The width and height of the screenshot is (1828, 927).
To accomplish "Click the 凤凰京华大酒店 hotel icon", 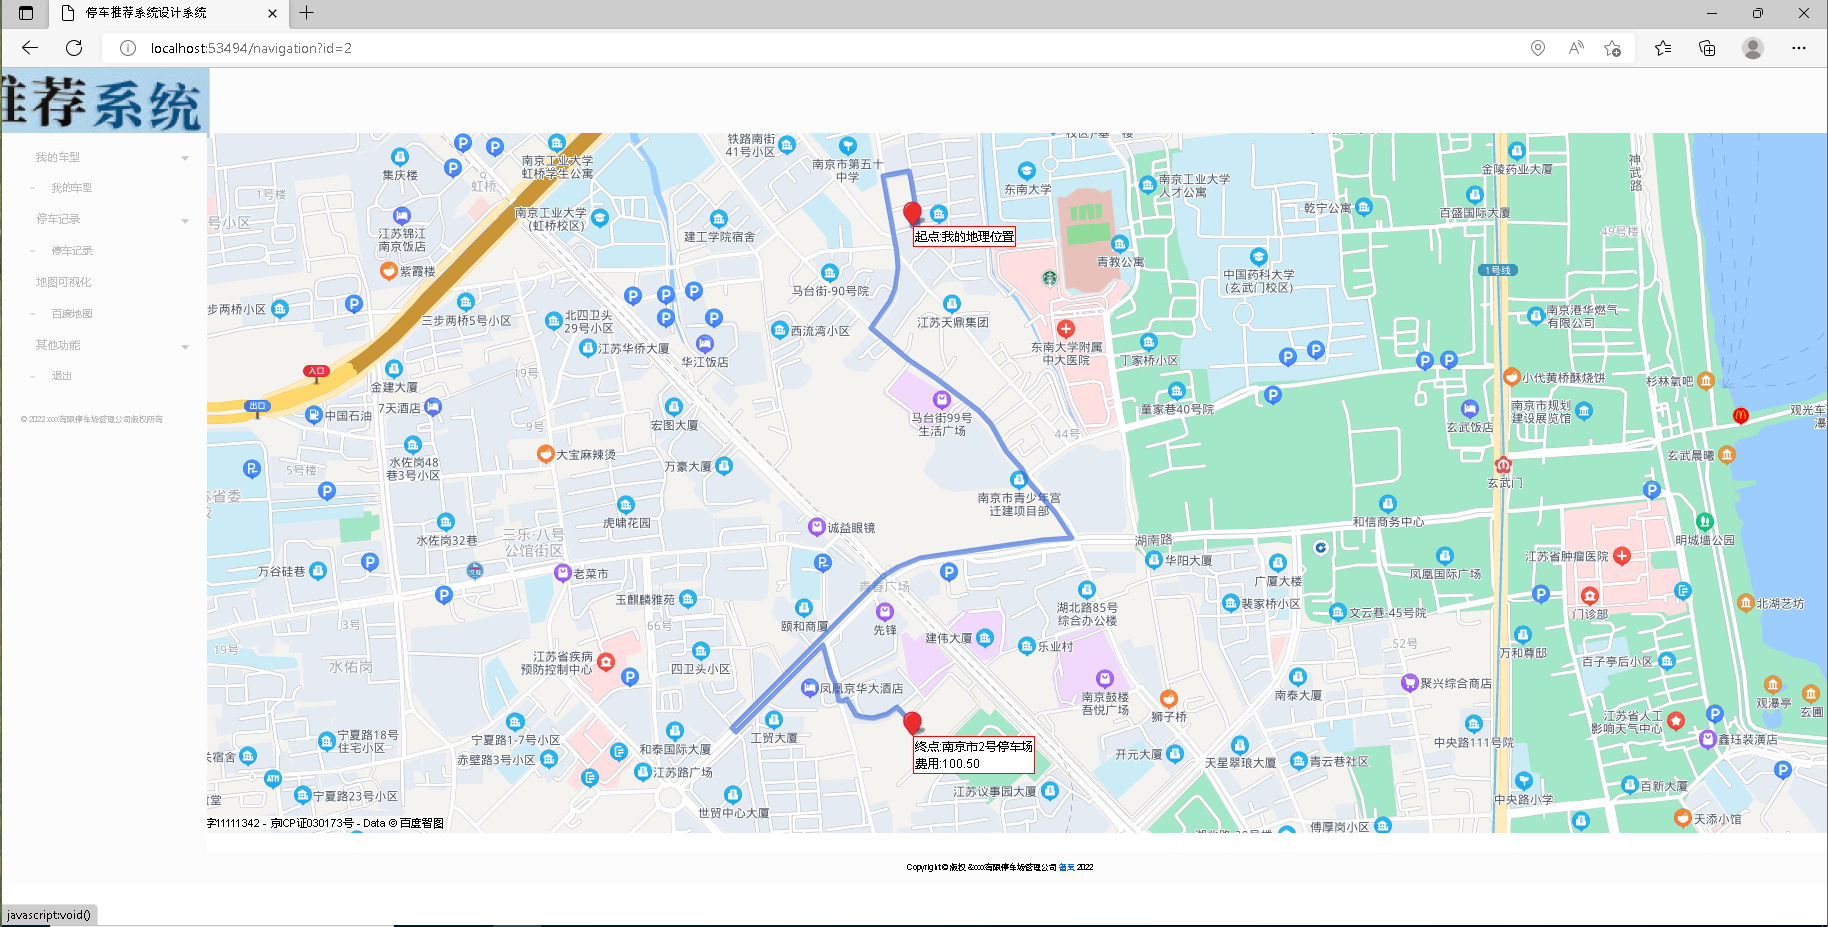I will [810, 688].
